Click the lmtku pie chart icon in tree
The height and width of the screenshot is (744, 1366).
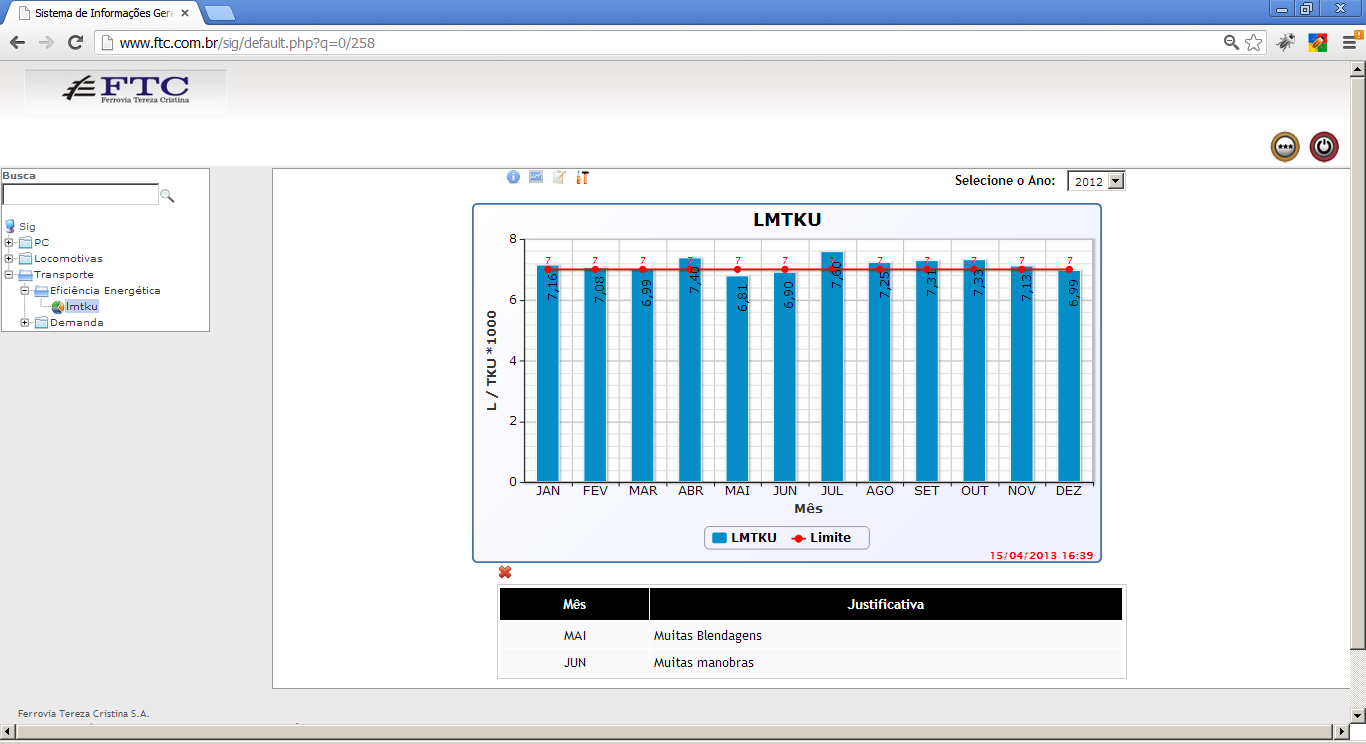pyautogui.click(x=58, y=307)
